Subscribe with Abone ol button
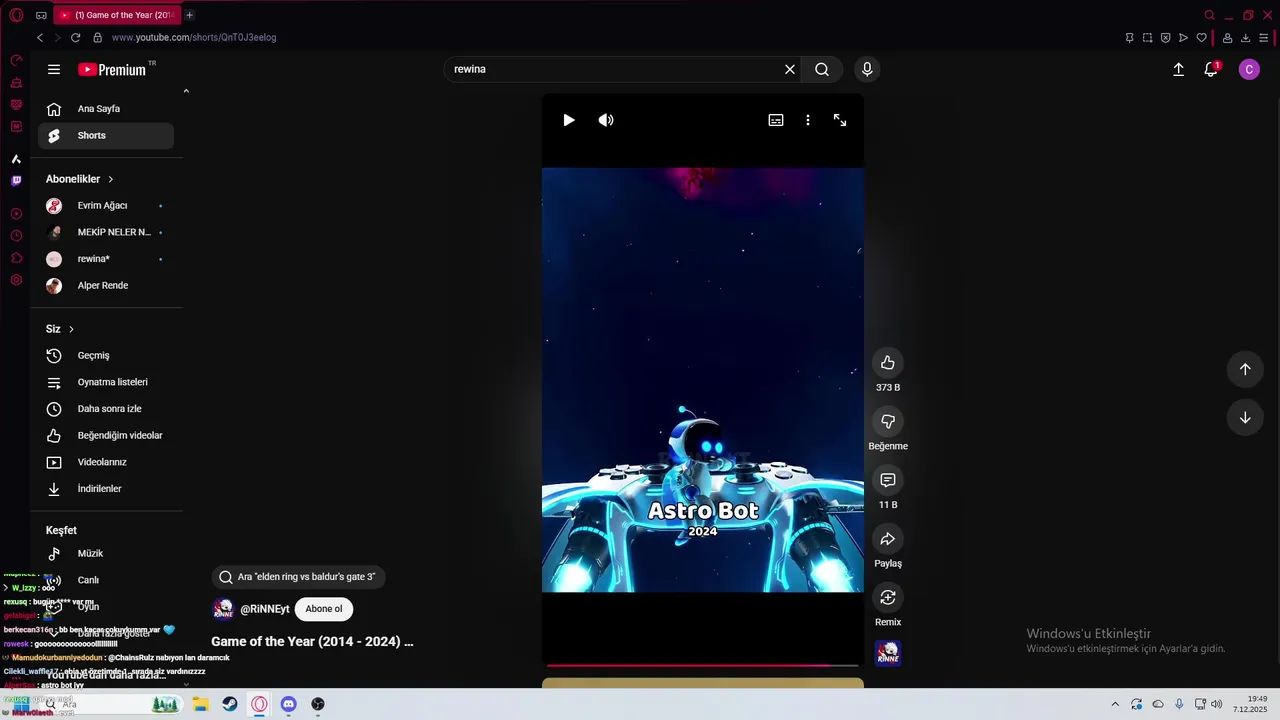 pyautogui.click(x=324, y=609)
